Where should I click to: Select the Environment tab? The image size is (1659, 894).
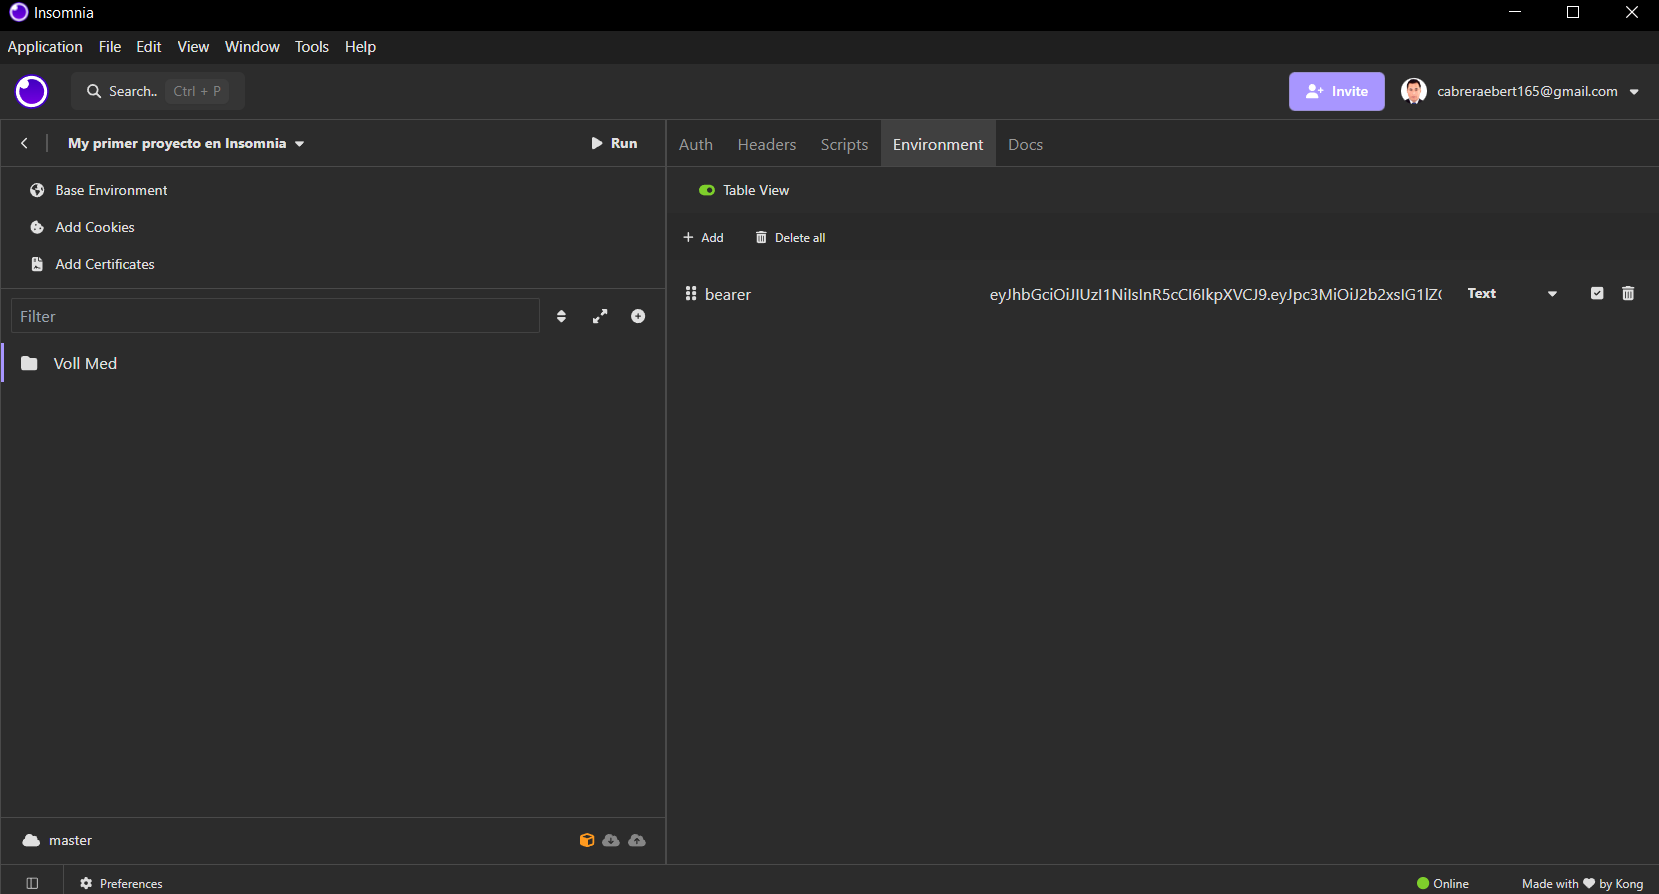pos(938,144)
